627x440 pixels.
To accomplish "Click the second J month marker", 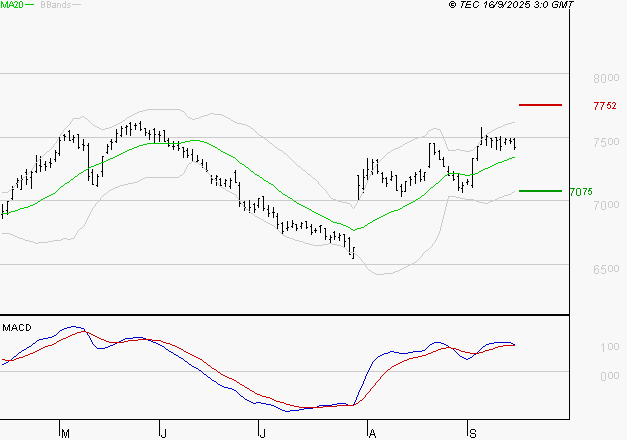I will [262, 433].
